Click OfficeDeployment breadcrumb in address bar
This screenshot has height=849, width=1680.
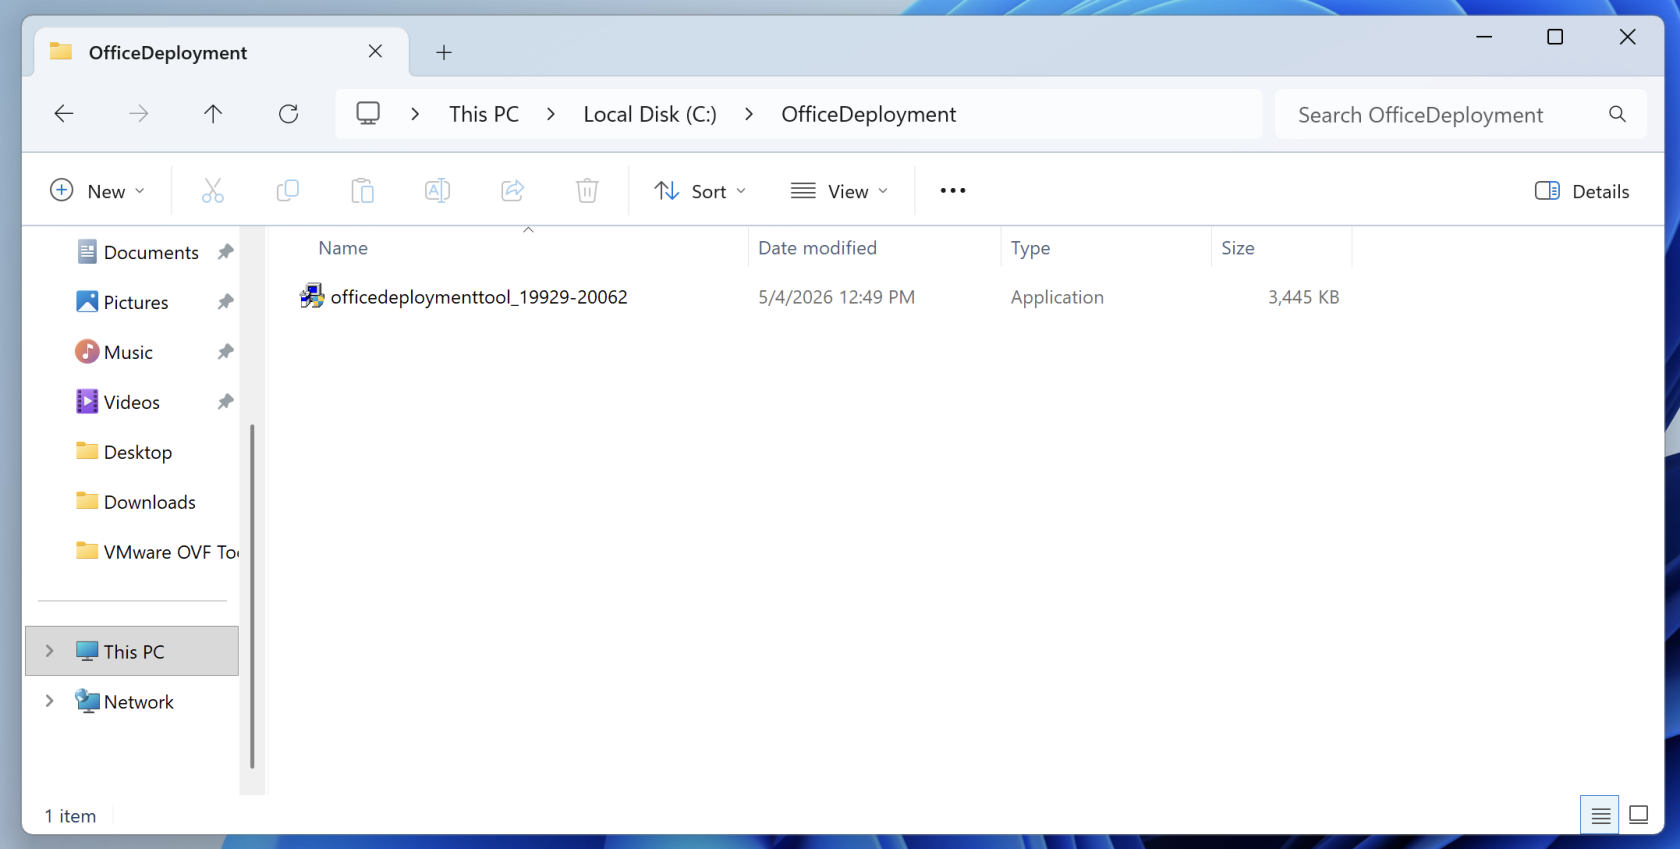tap(869, 114)
